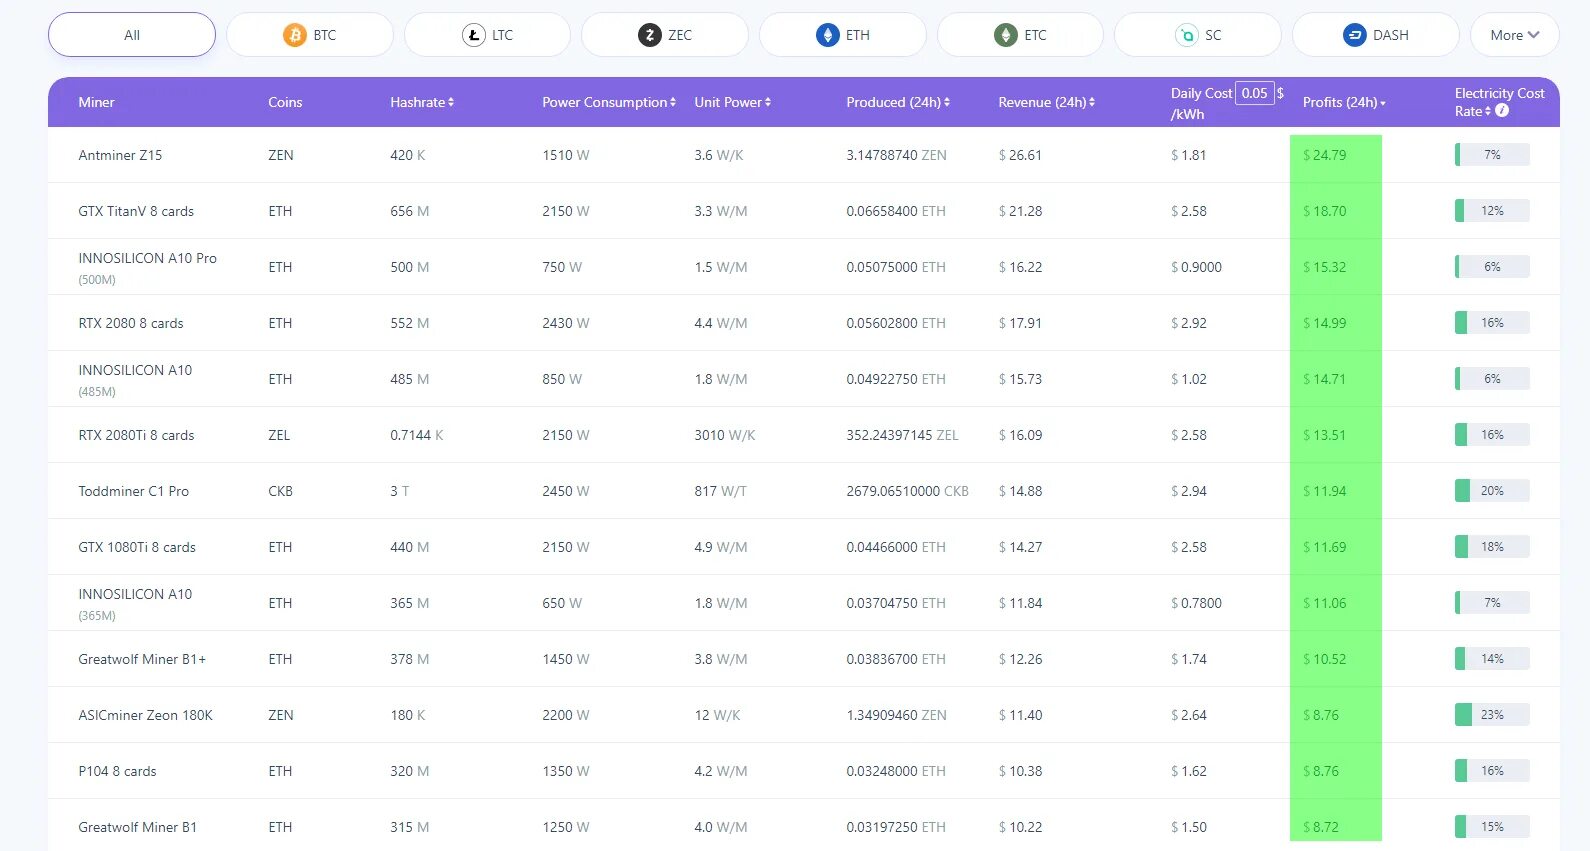Image resolution: width=1590 pixels, height=851 pixels.
Task: Open Toddminer C1 Pro miner
Action: coord(133,491)
